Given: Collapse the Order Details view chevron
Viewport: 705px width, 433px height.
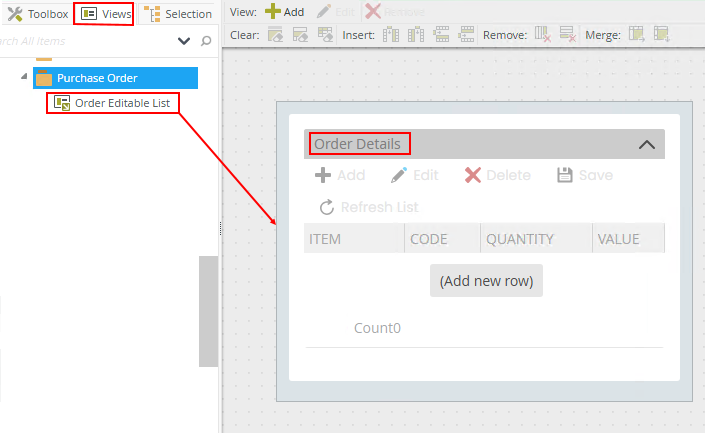Looking at the screenshot, I should 647,145.
